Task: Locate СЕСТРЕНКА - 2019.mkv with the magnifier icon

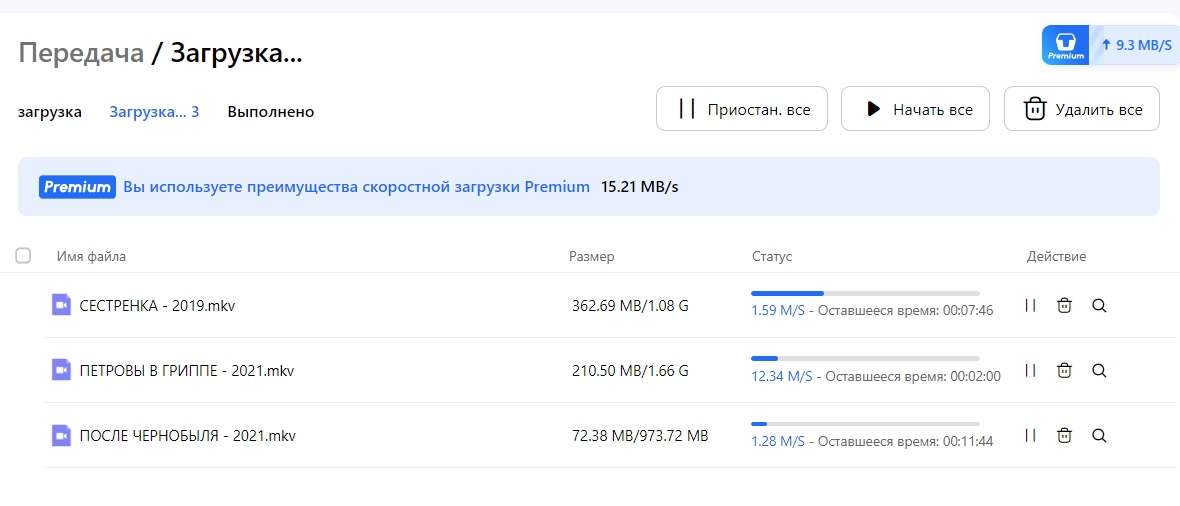Action: [x=1099, y=306]
